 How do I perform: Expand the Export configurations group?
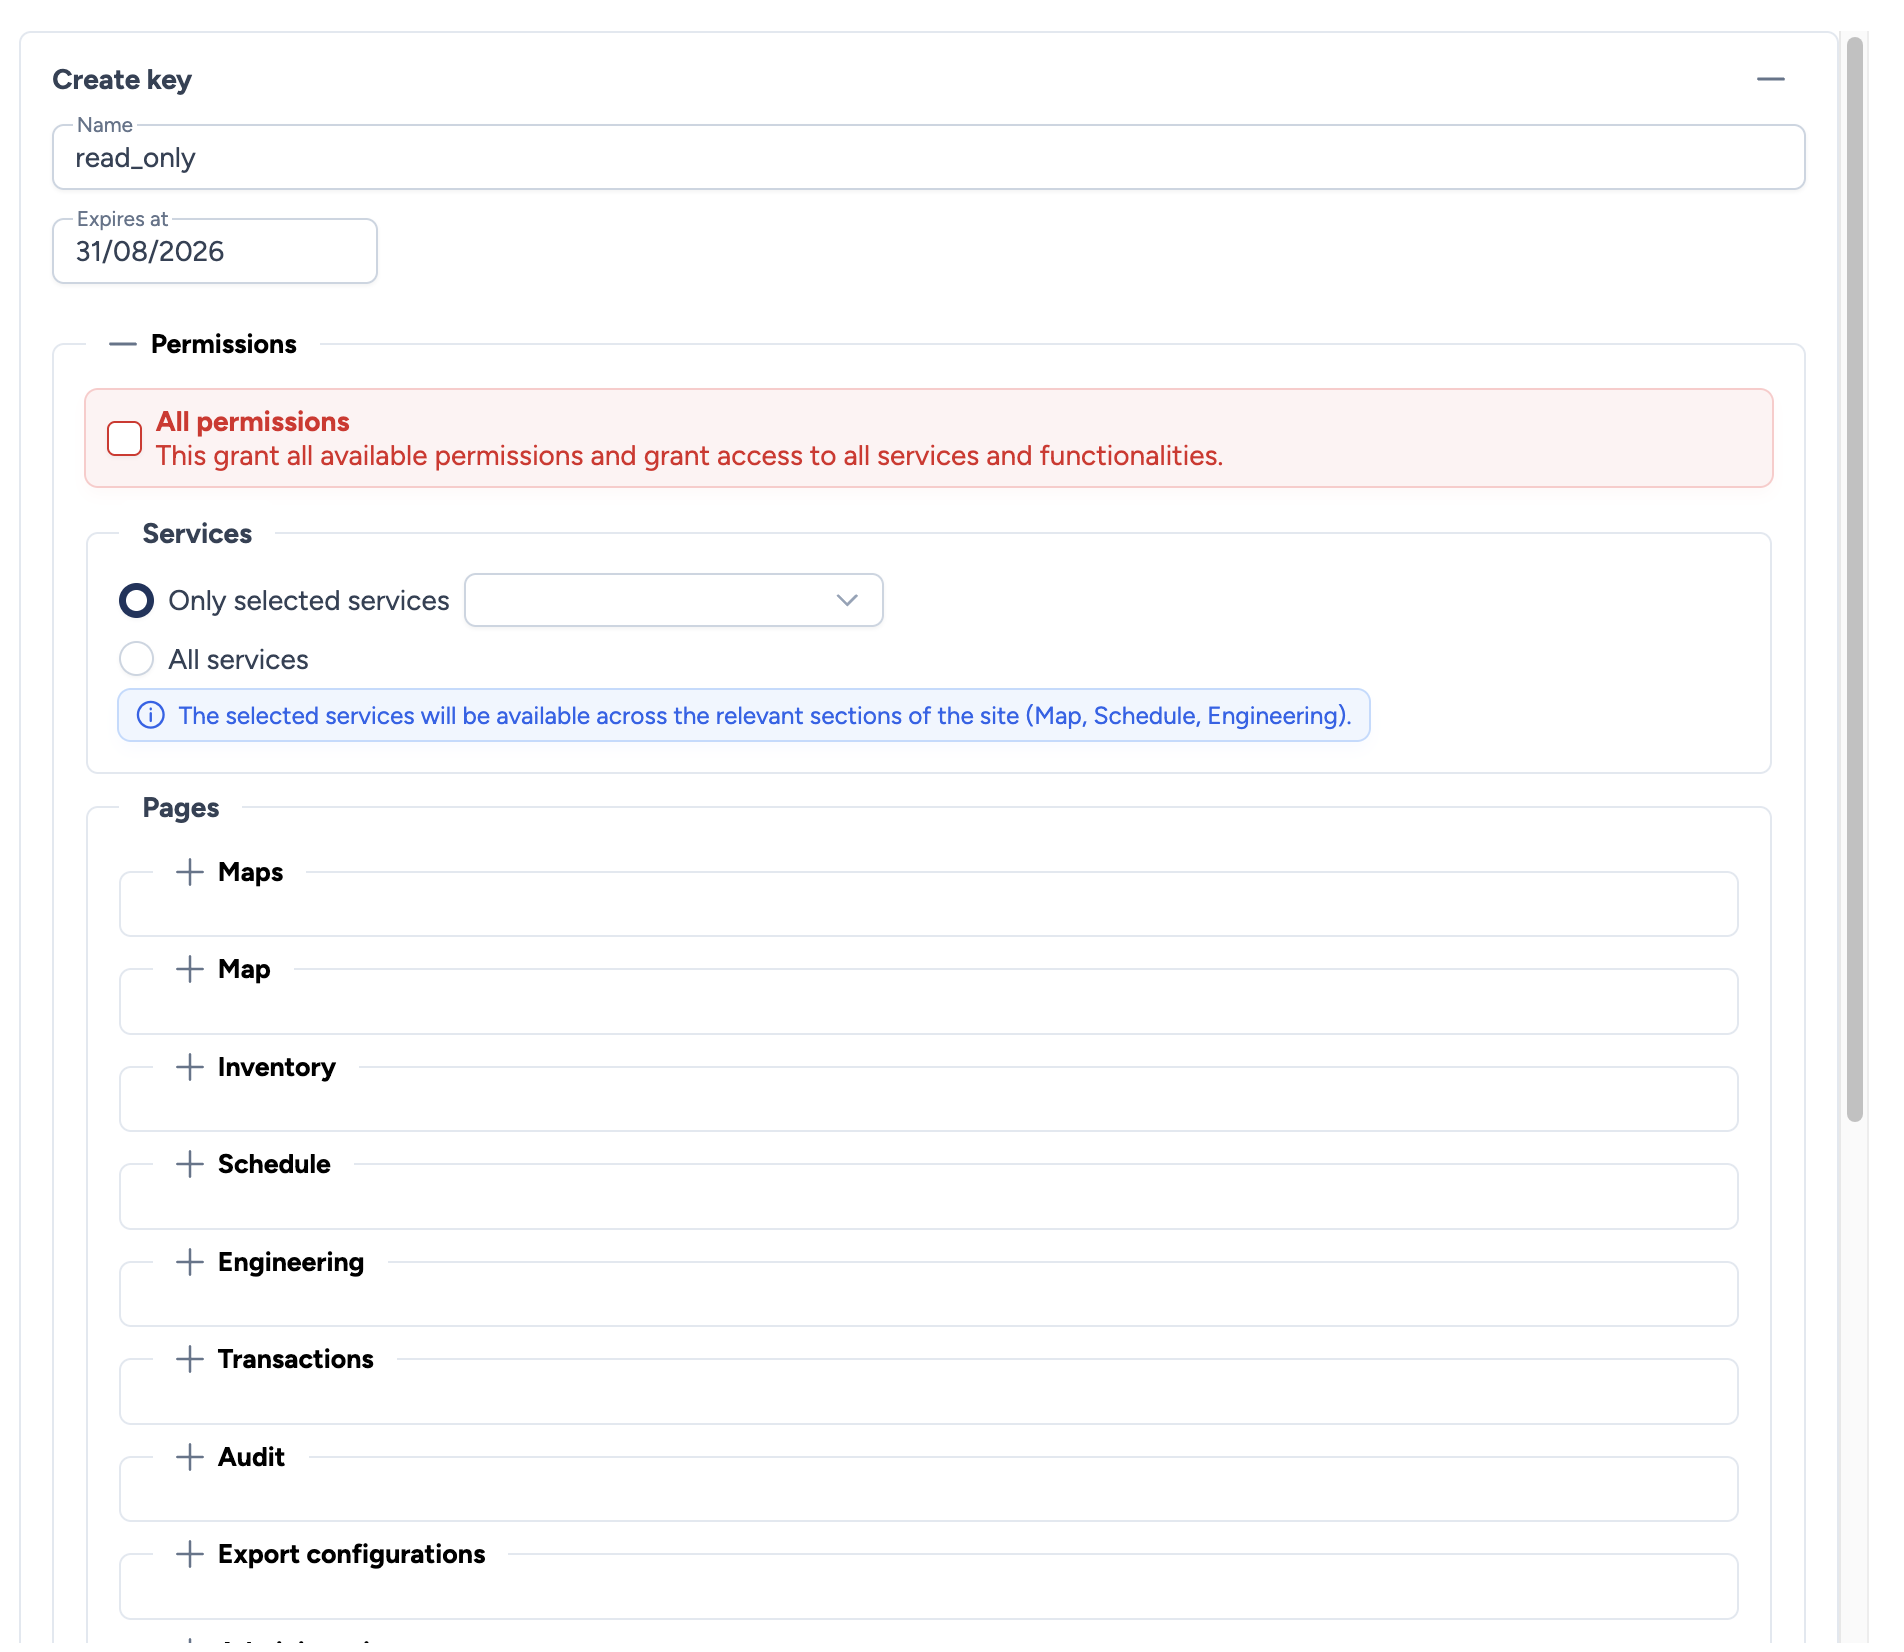coord(190,1554)
